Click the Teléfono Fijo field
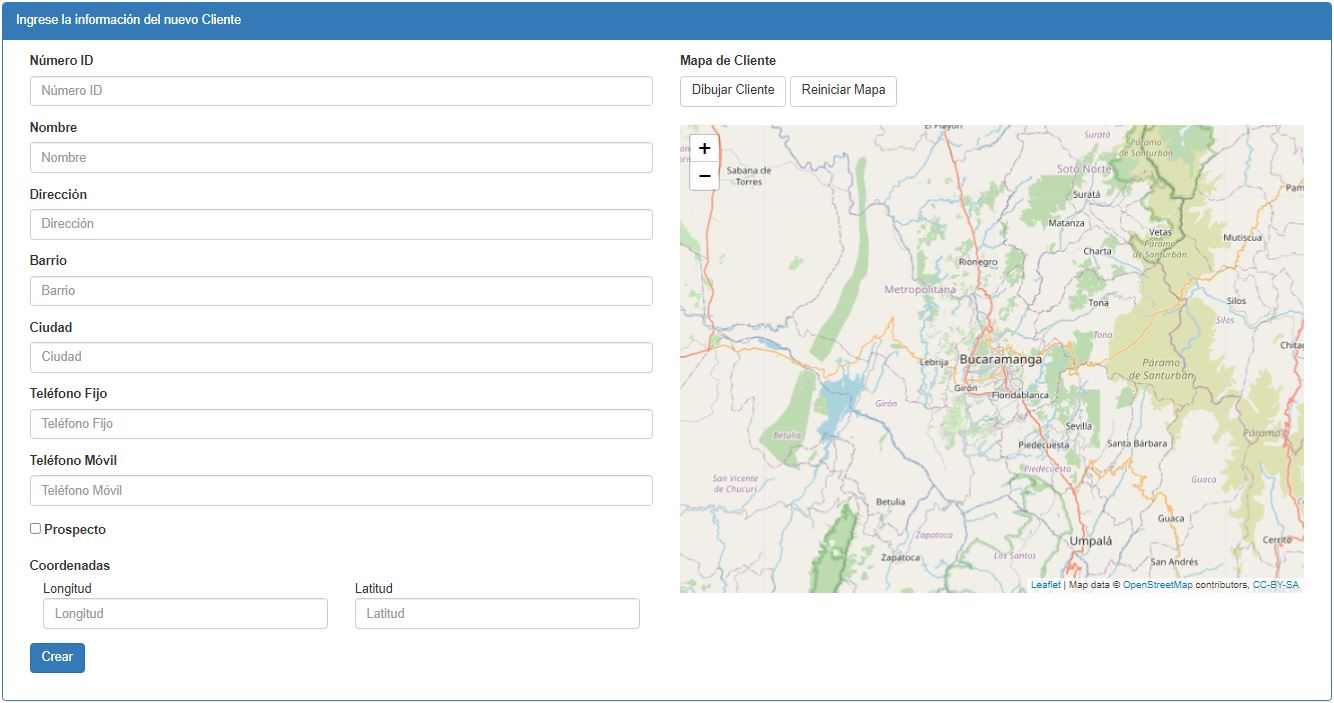The height and width of the screenshot is (703, 1334). [x=341, y=424]
